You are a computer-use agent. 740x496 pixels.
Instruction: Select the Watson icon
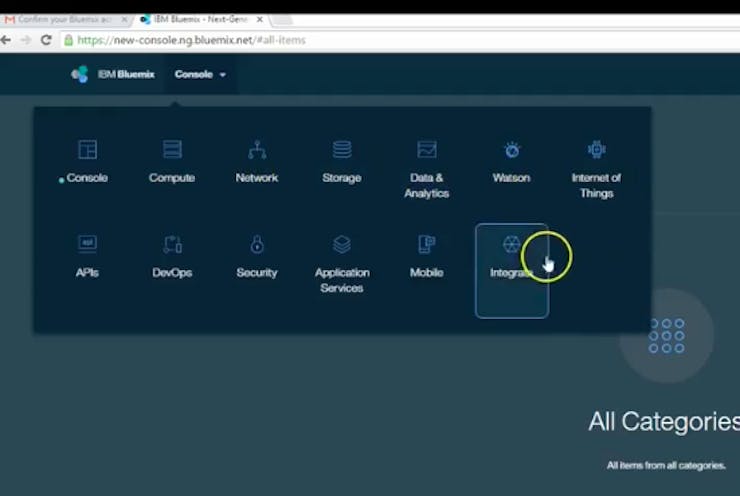point(512,150)
